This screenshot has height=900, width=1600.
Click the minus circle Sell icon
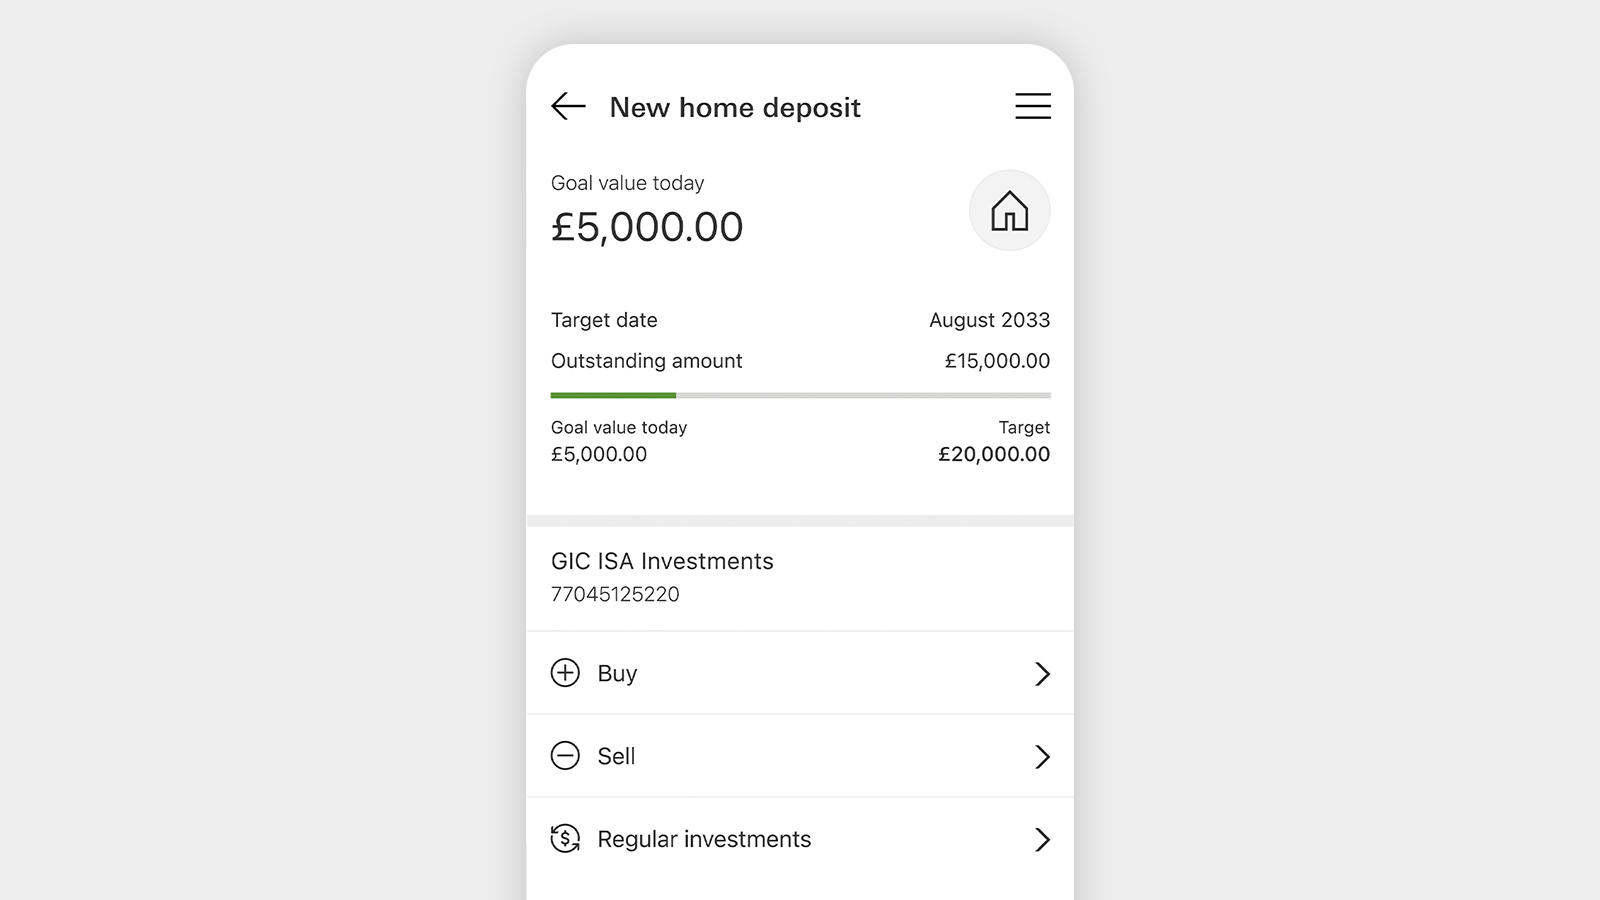point(565,756)
